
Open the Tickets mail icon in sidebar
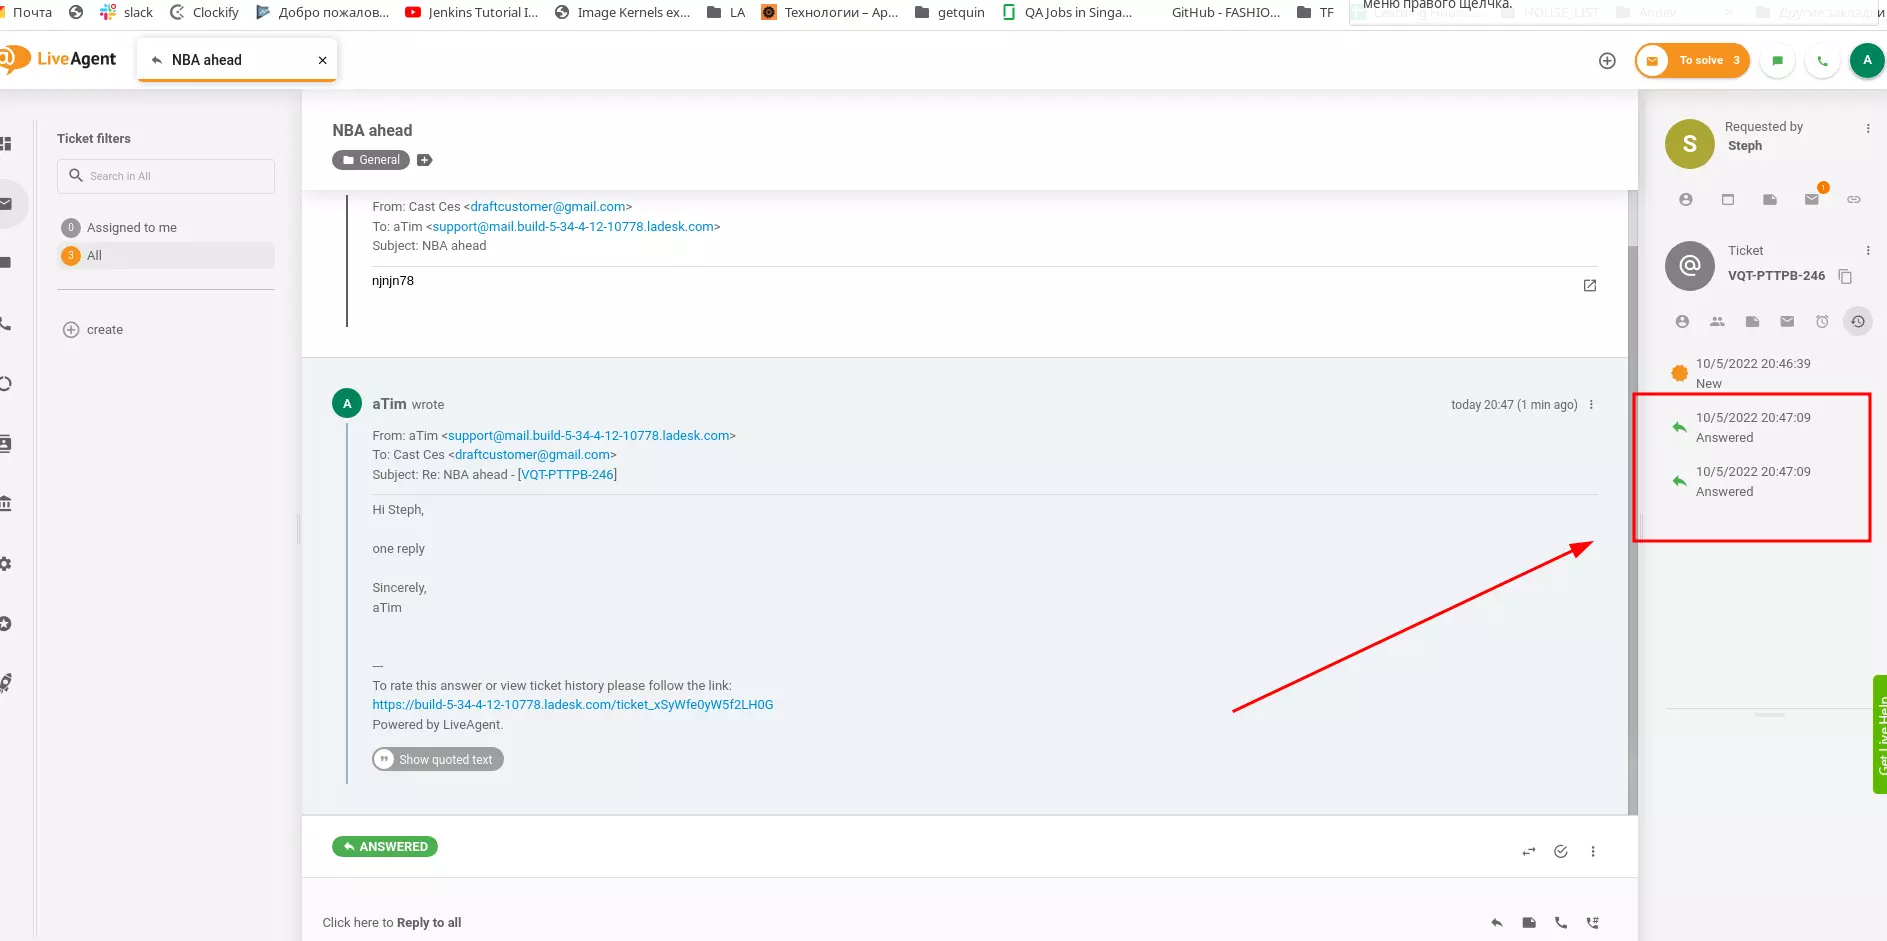point(5,203)
